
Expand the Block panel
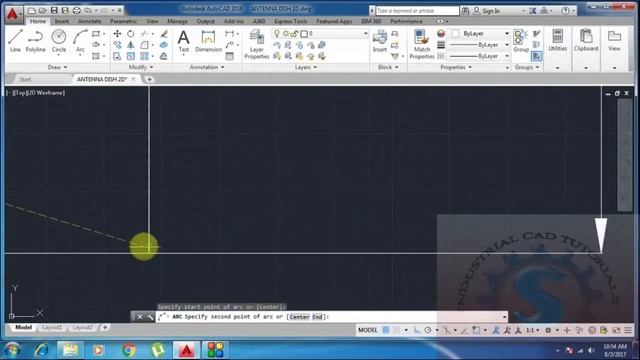tap(388, 67)
